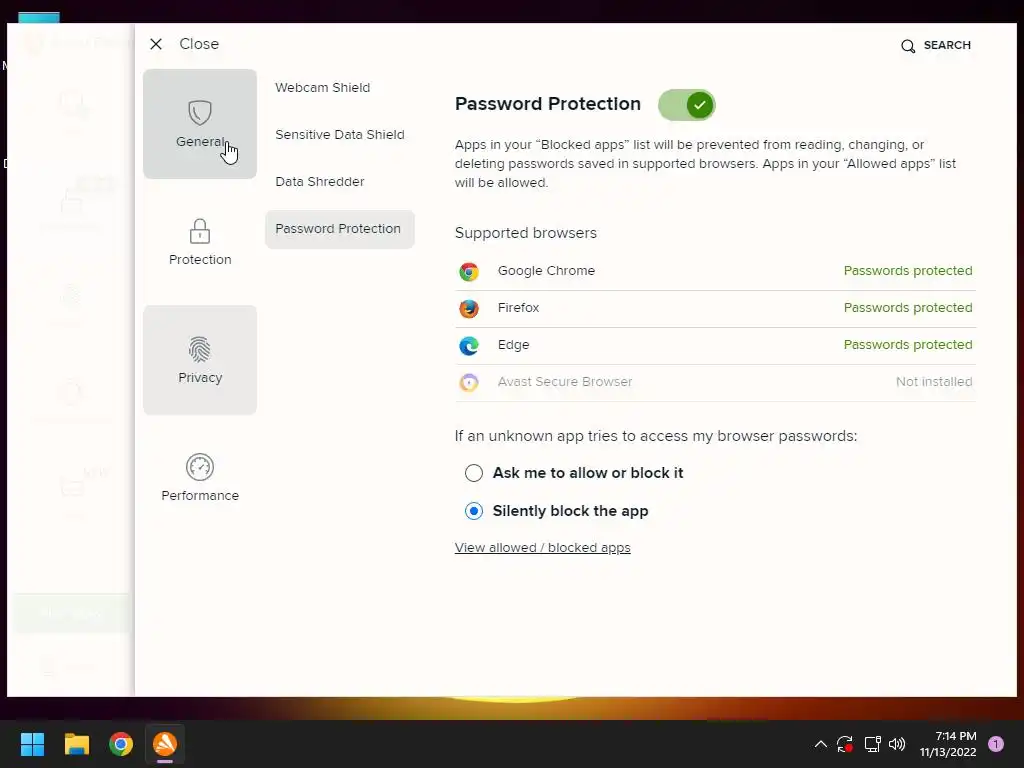1024x768 pixels.
Task: Click the Google Chrome browser icon in list
Action: coord(469,272)
